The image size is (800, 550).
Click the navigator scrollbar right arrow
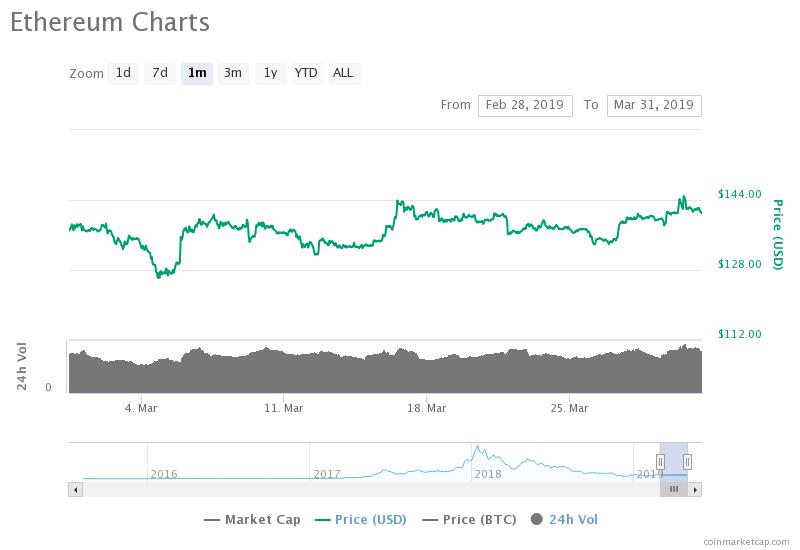tap(695, 489)
